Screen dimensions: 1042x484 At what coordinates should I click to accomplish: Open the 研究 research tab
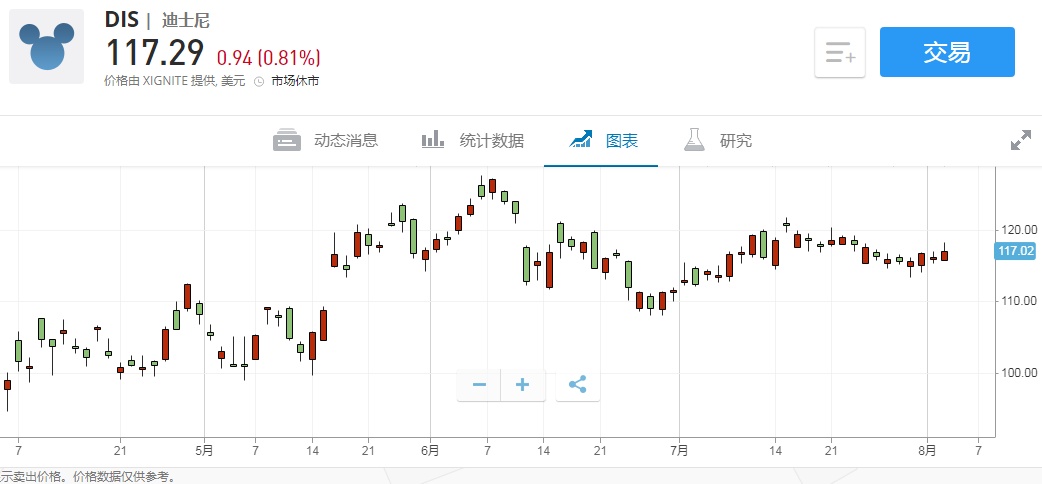[718, 141]
